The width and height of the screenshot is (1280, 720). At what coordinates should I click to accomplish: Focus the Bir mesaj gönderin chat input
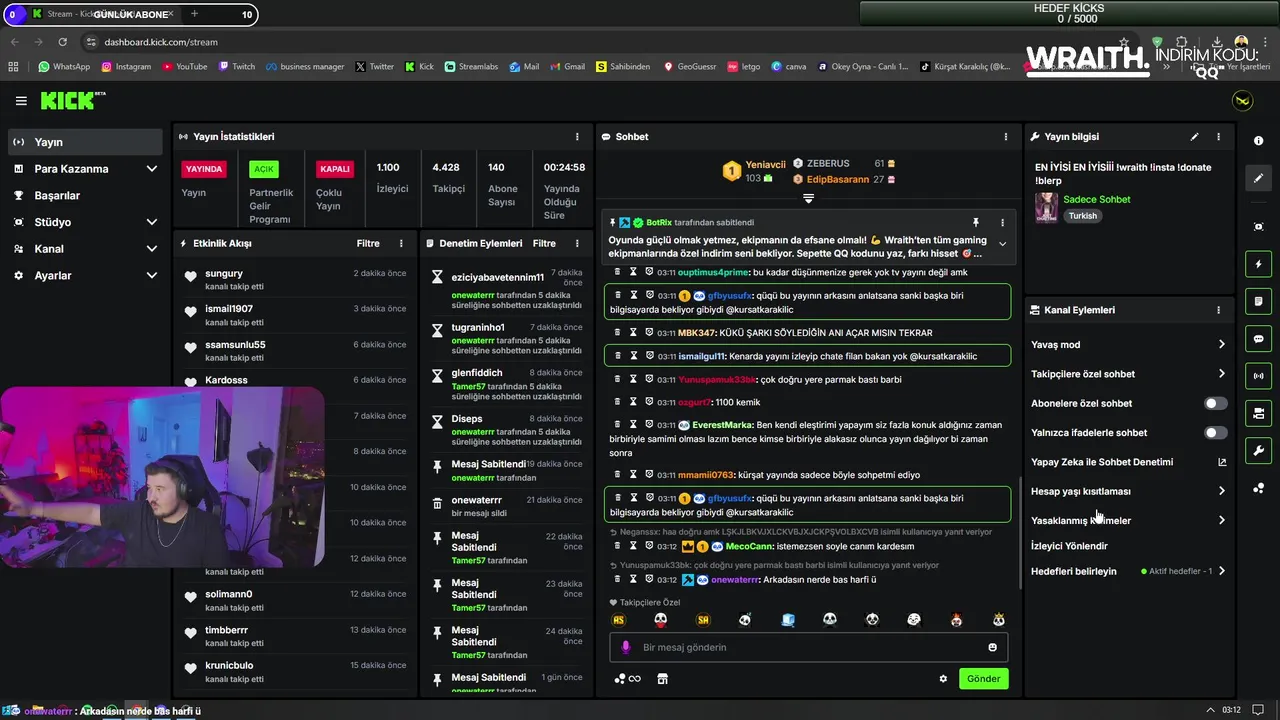tap(809, 647)
